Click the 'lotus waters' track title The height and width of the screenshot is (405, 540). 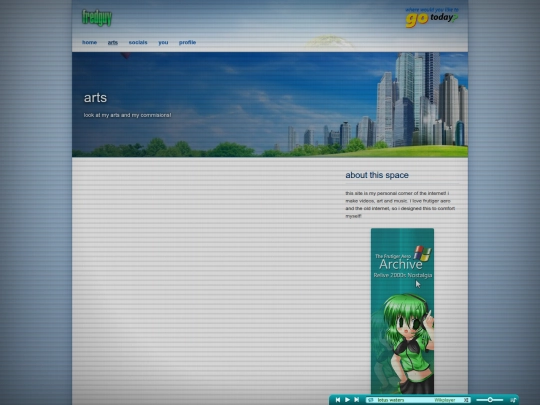(x=391, y=400)
